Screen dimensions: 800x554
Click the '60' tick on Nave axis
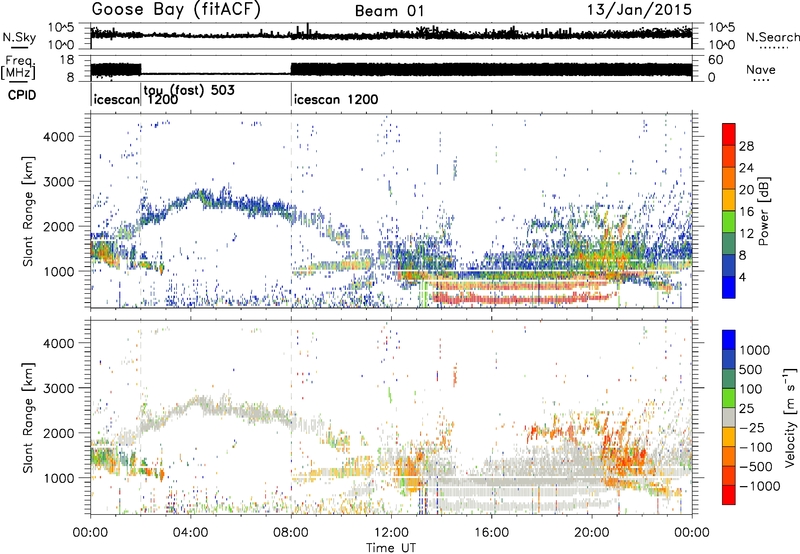pyautogui.click(x=716, y=60)
